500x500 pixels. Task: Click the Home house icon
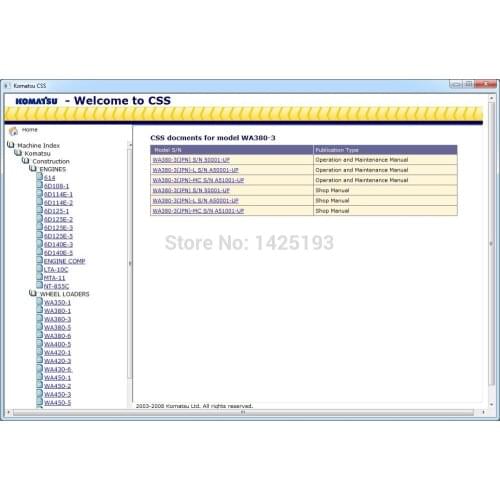[13, 131]
